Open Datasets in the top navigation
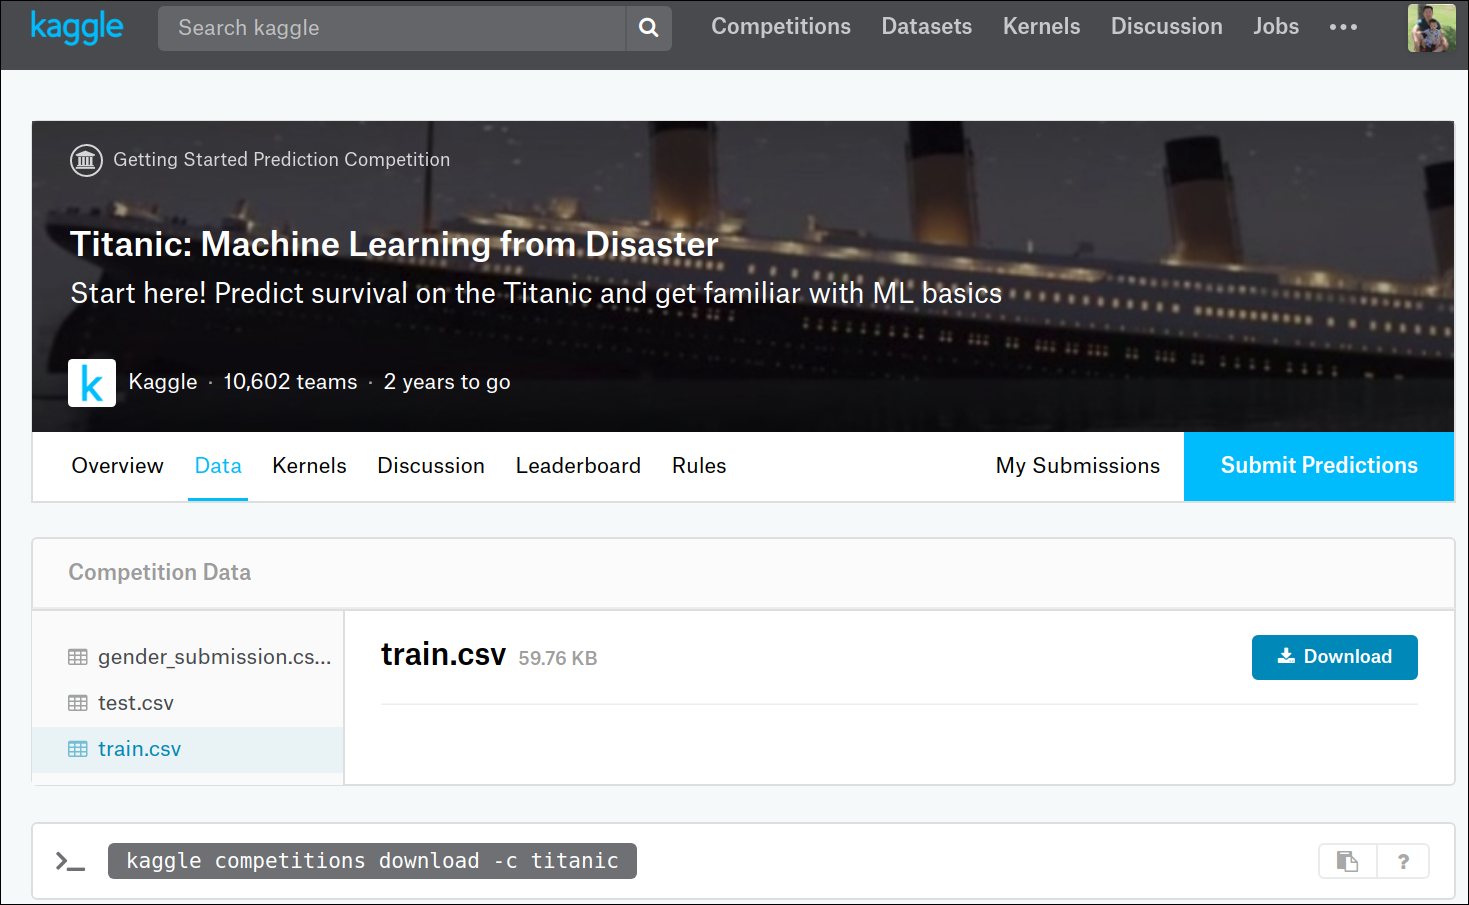The image size is (1469, 905). click(x=927, y=27)
